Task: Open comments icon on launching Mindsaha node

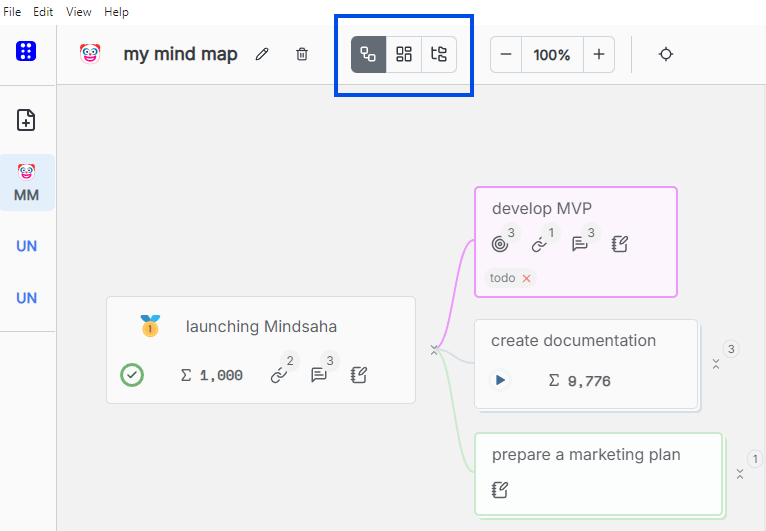Action: 319,375
